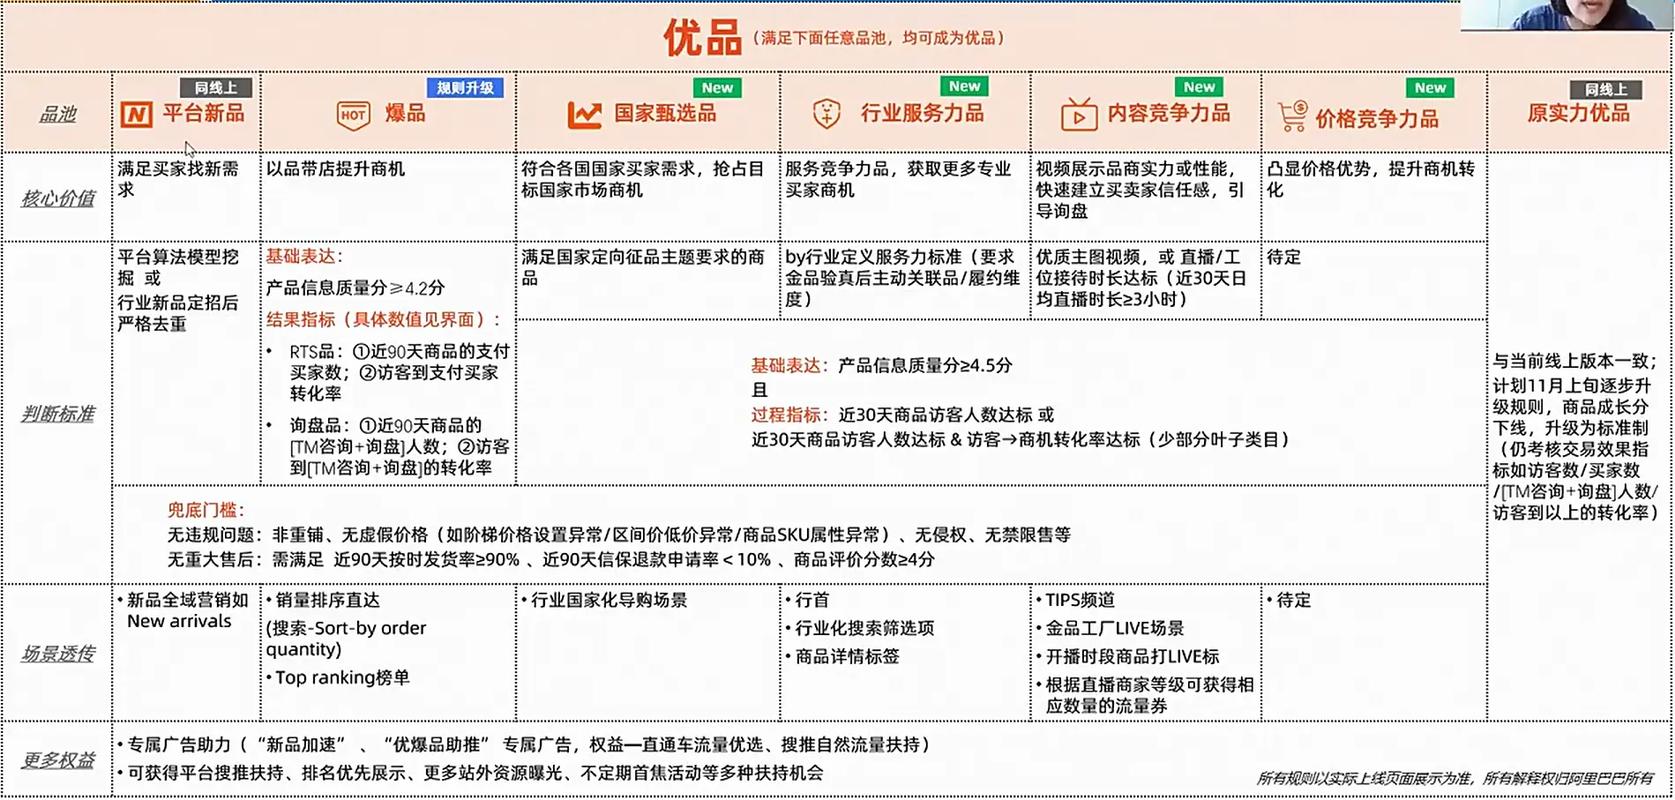Click the New badge above 行业服务力品
The height and width of the screenshot is (800, 1675).
click(964, 87)
